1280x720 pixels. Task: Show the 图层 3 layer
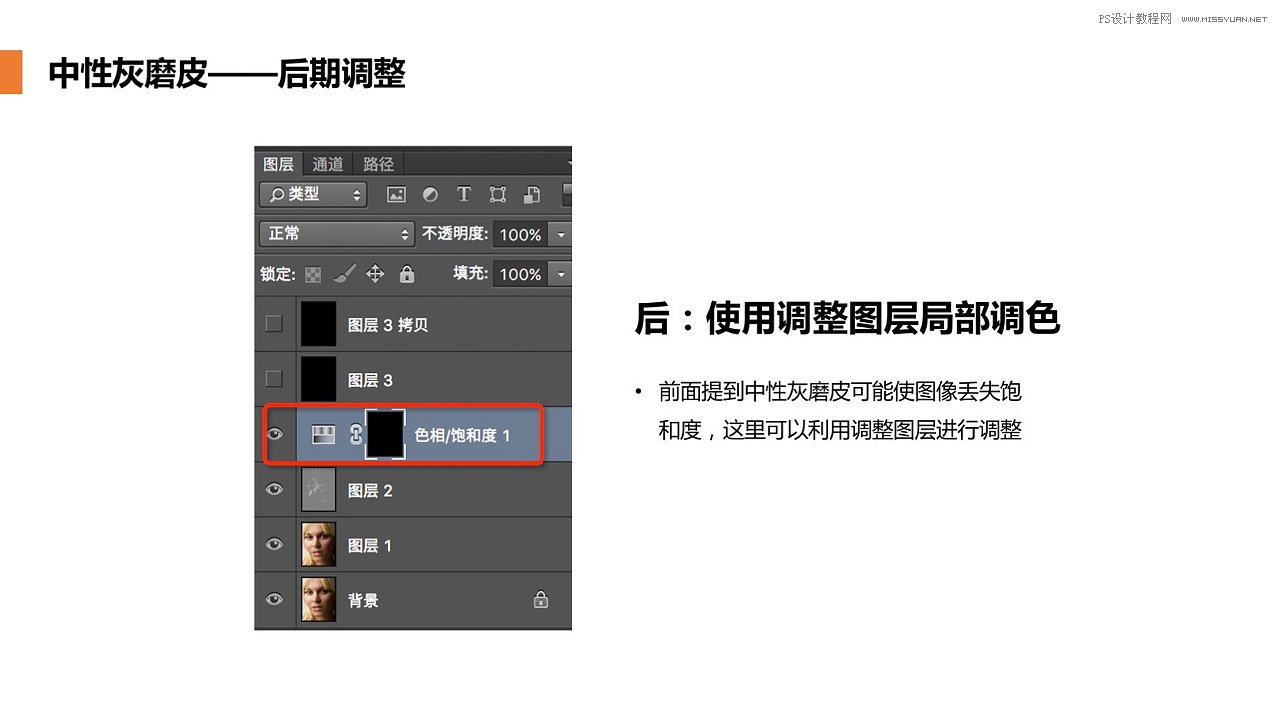(272, 378)
